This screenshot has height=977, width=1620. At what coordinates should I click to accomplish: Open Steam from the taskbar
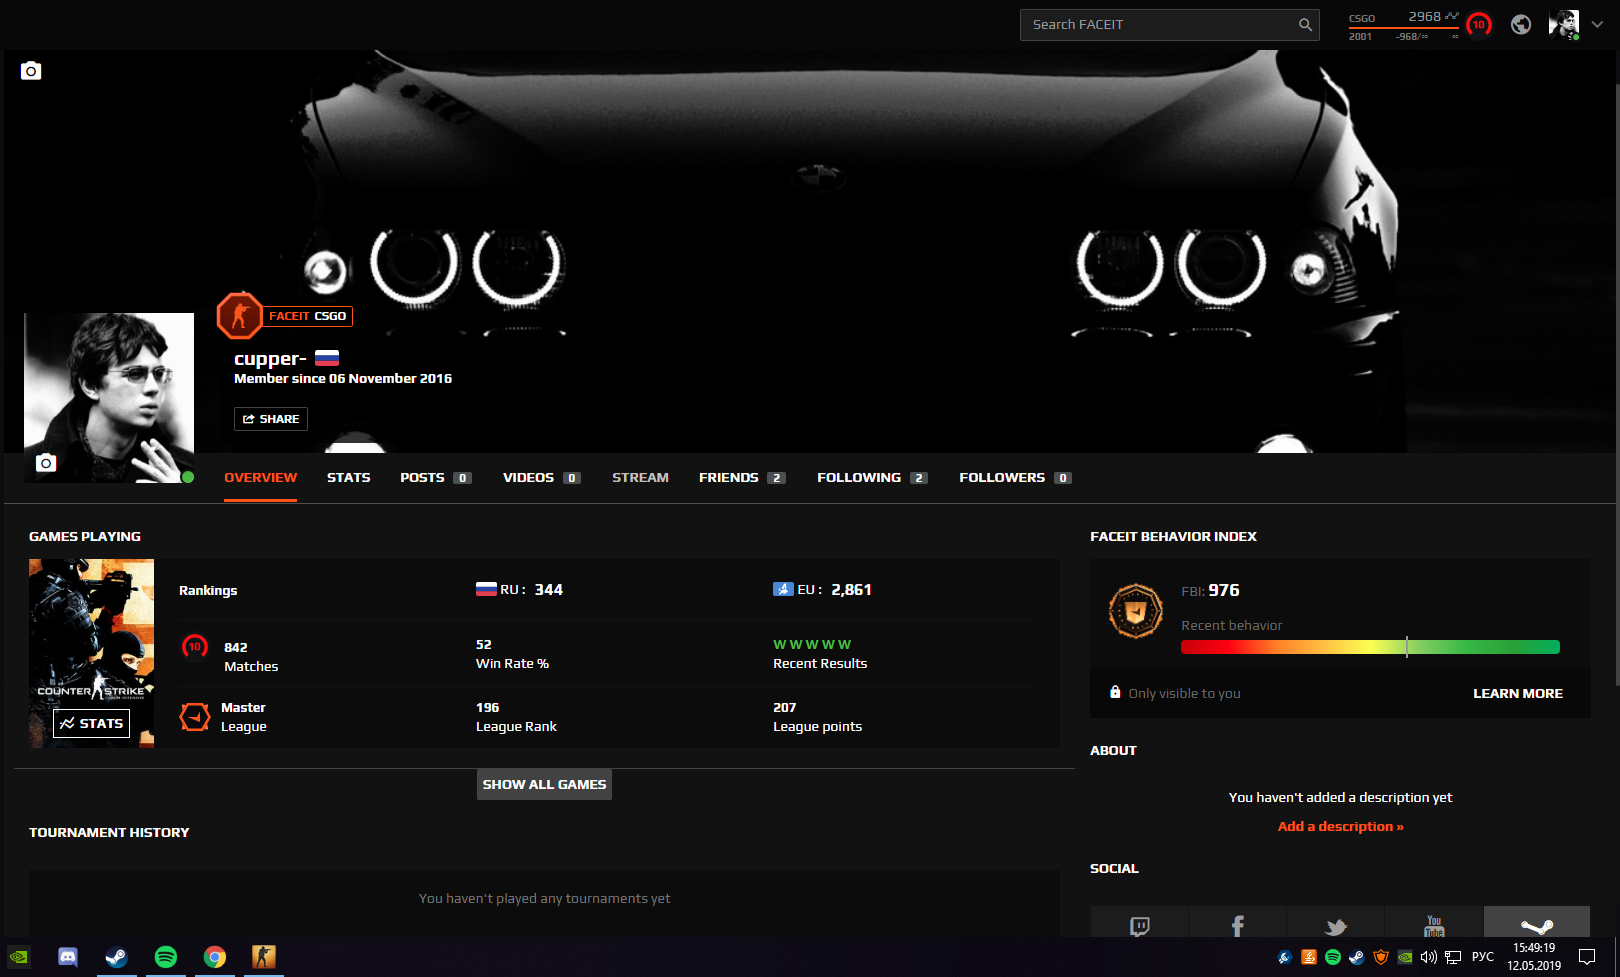pos(116,957)
